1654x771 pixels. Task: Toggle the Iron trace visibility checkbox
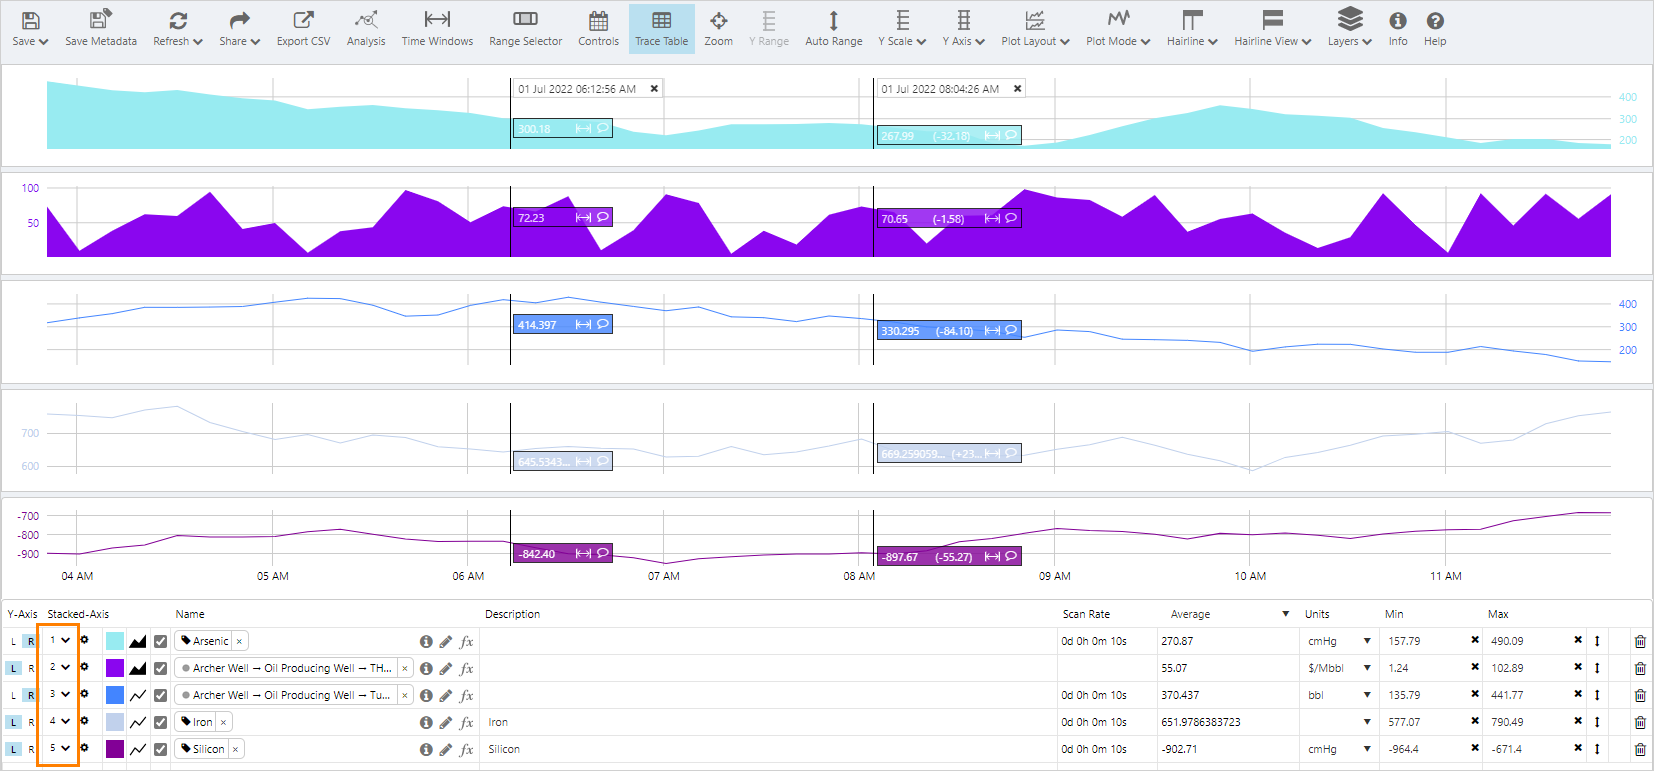160,722
